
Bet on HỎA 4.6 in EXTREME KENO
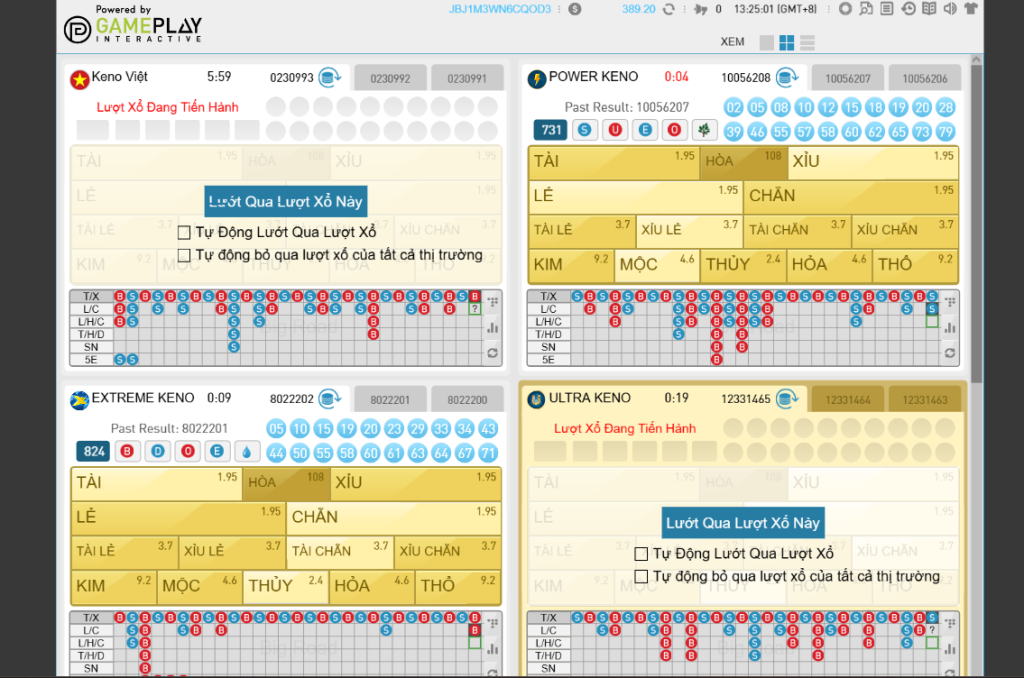(x=372, y=587)
